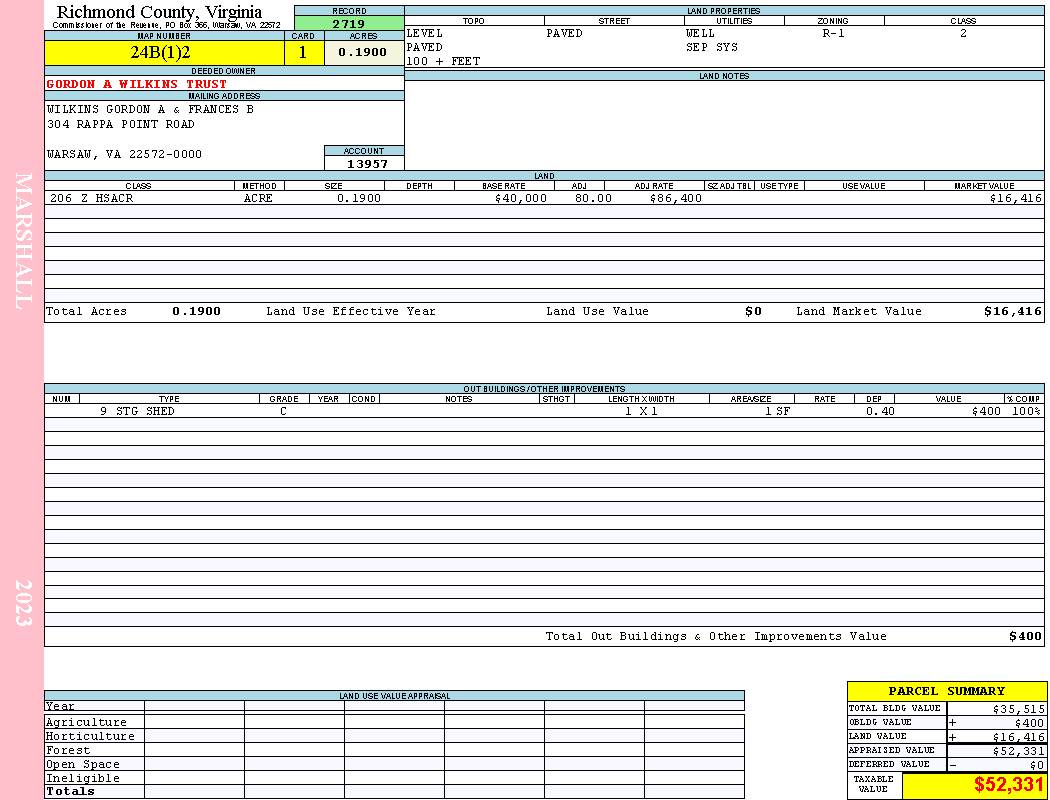Click WARSAW, VA 22572-0000 line
Screen dimensions: 1050x800
[124, 154]
